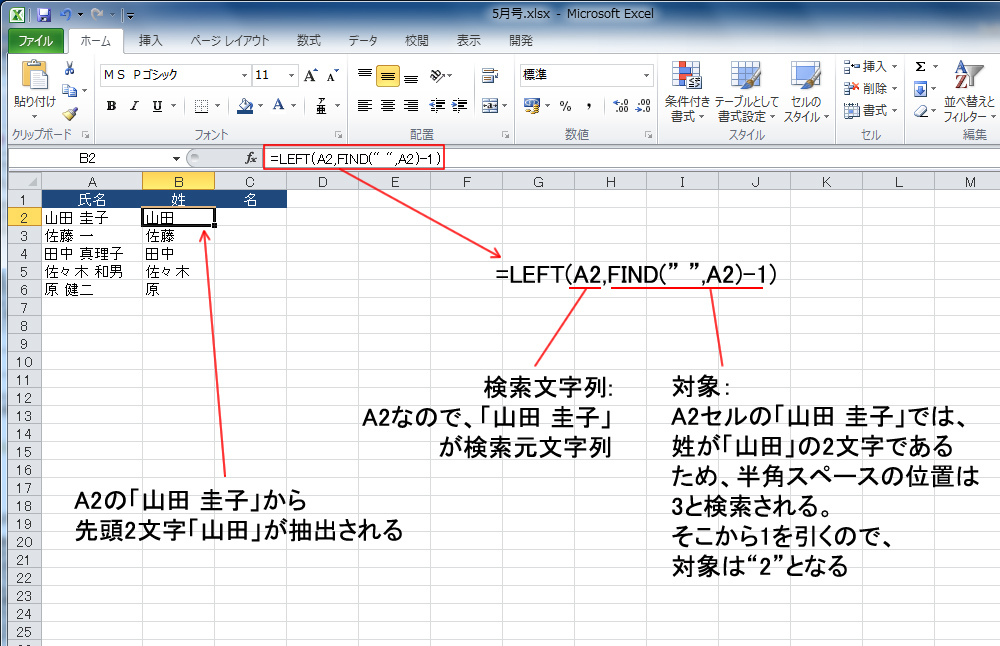Open the 条件付き書式 conditional formatting menu
This screenshot has width=1000, height=646.
(x=686, y=92)
